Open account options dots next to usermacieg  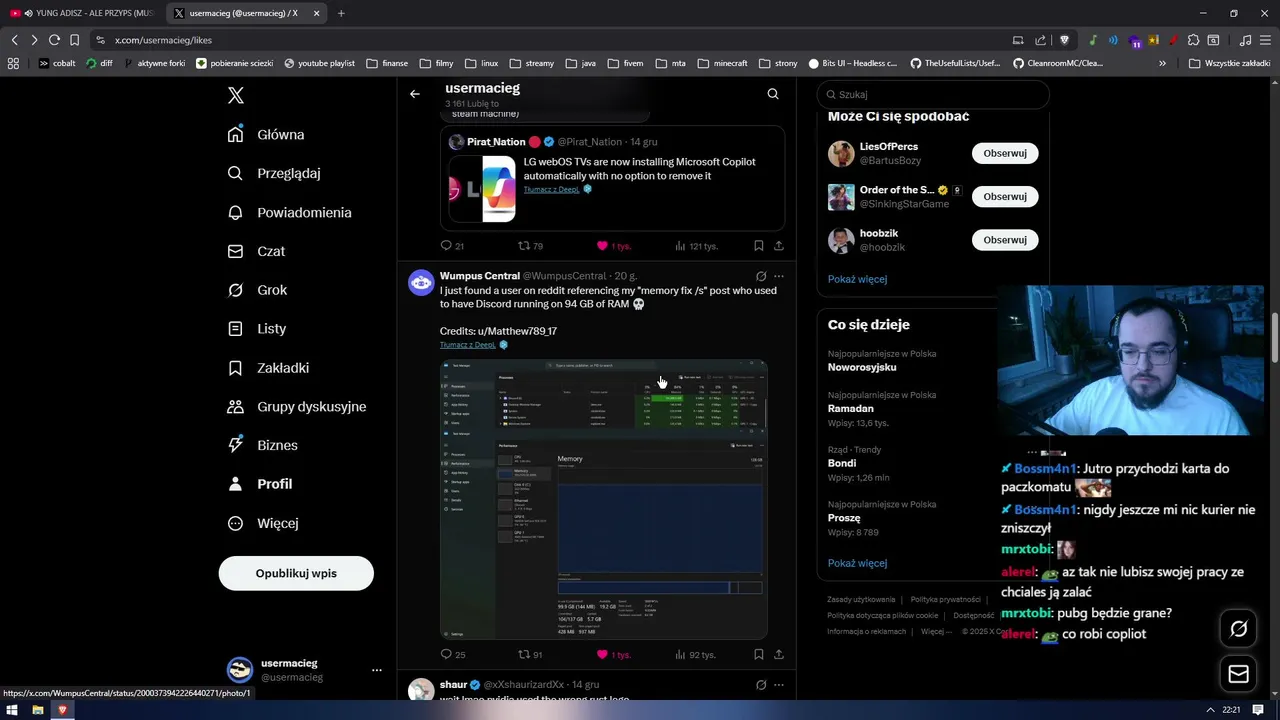click(x=376, y=670)
